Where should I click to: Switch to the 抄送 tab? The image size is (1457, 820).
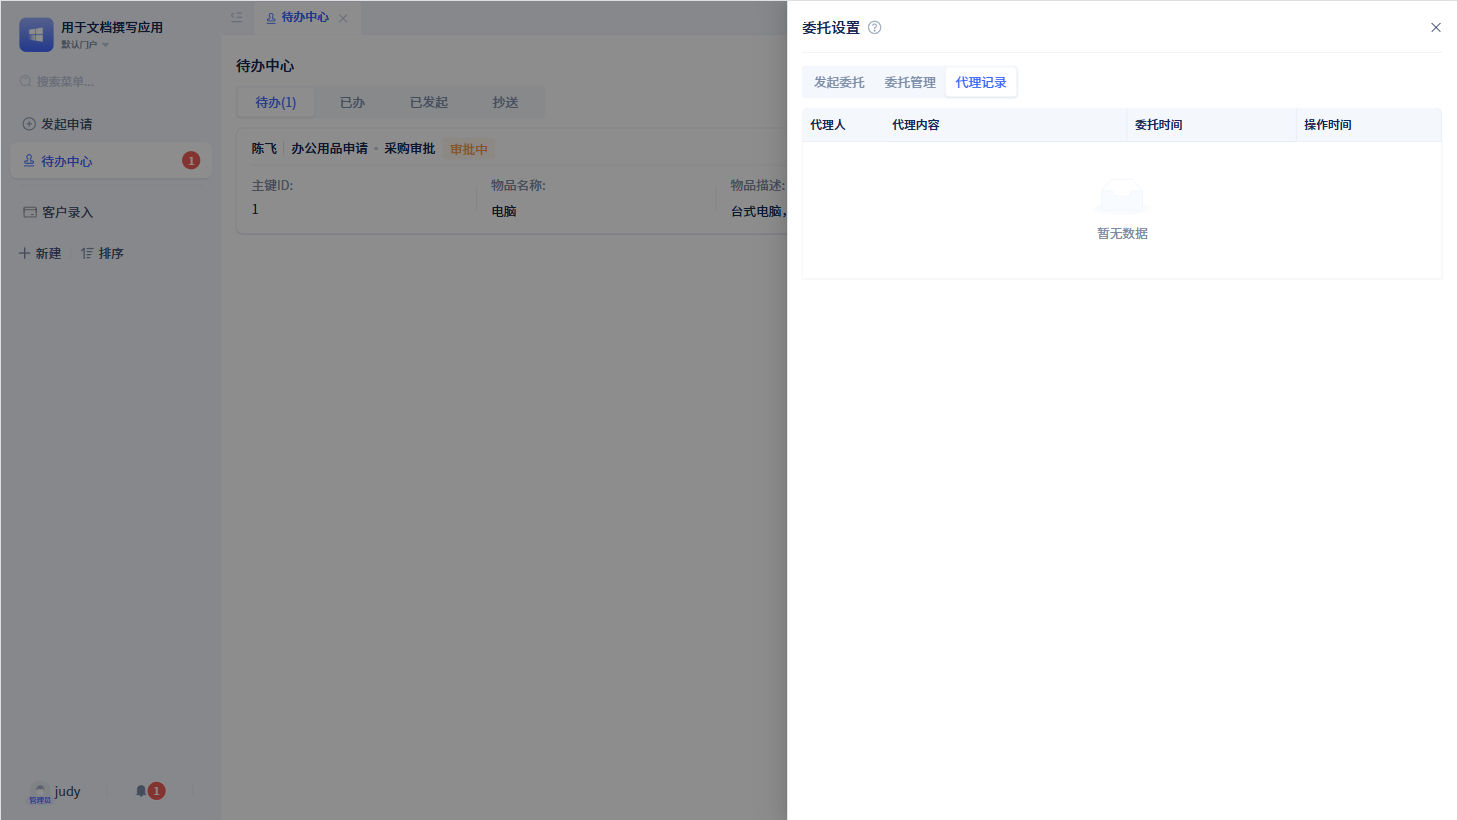pyautogui.click(x=505, y=102)
